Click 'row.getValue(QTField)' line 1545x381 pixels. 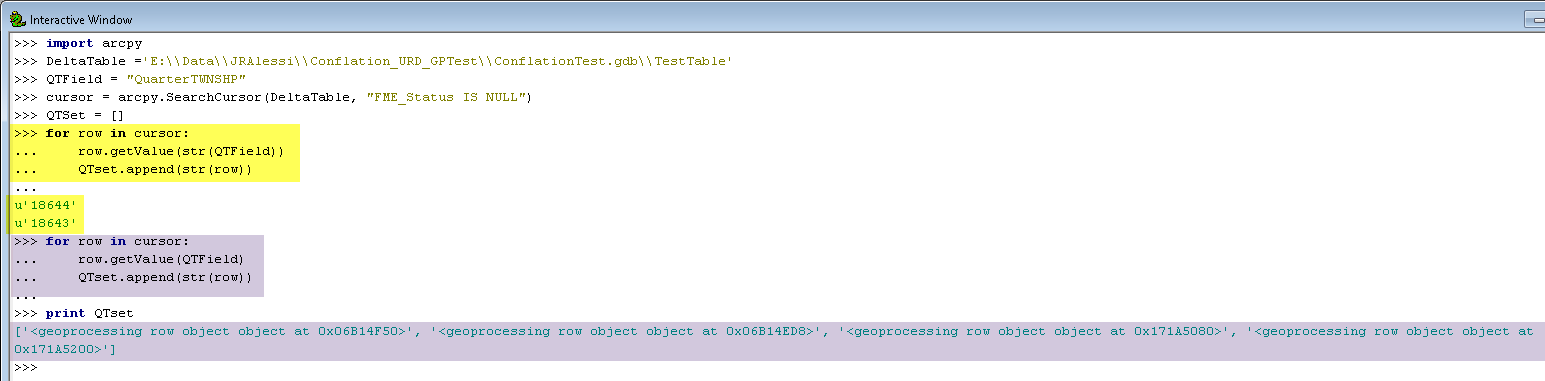(x=161, y=259)
